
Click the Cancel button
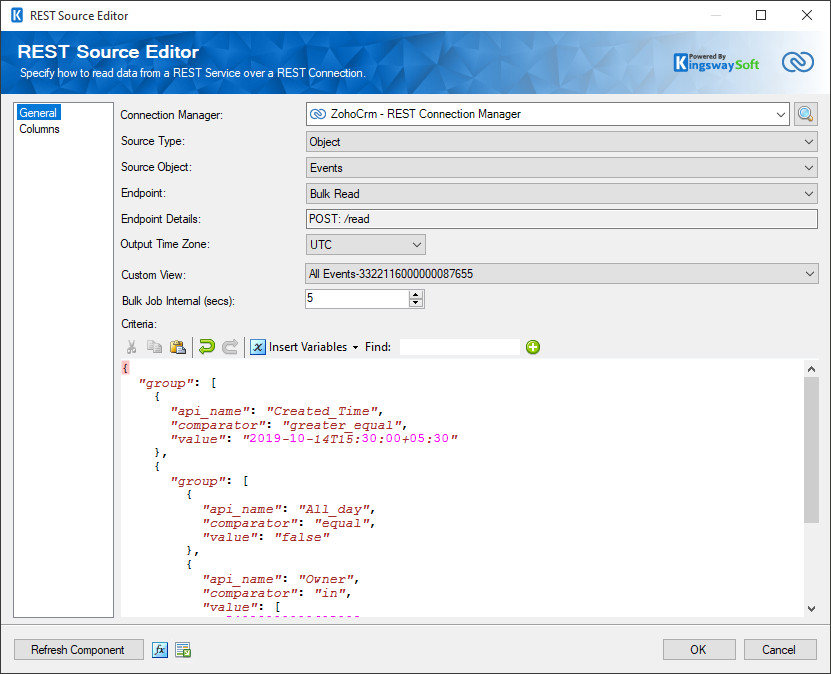[780, 650]
